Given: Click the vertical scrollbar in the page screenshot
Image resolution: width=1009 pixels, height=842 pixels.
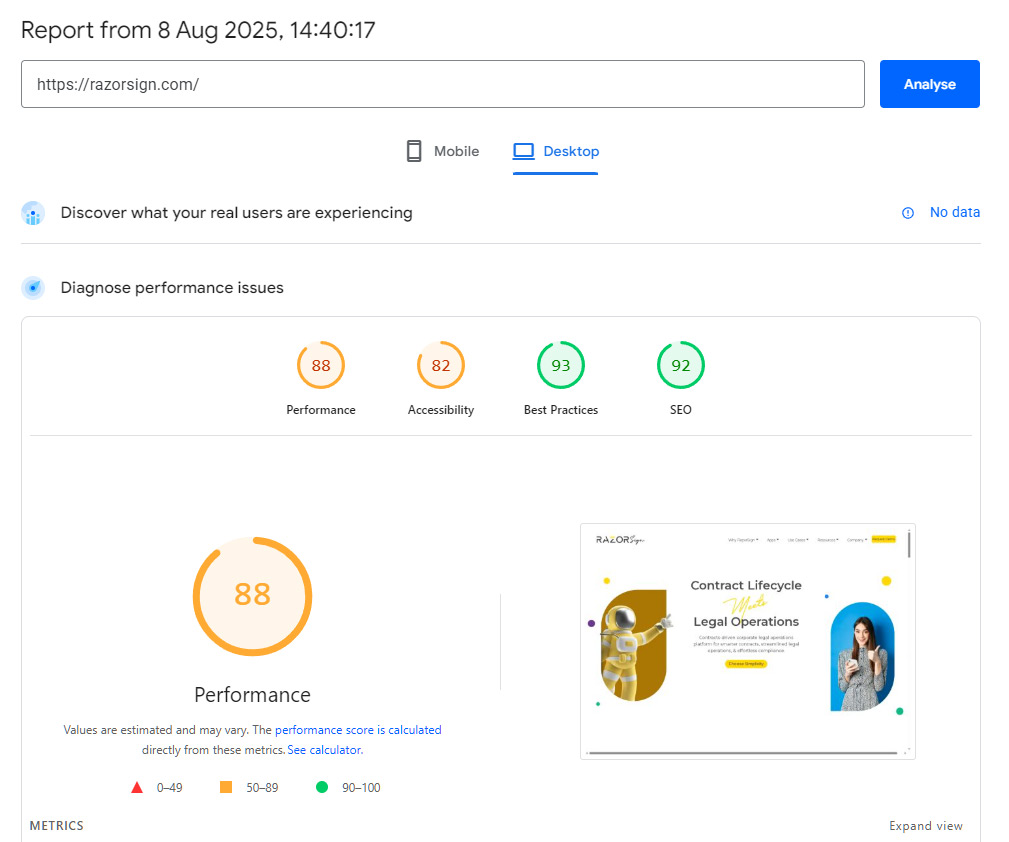Looking at the screenshot, I should tap(909, 544).
